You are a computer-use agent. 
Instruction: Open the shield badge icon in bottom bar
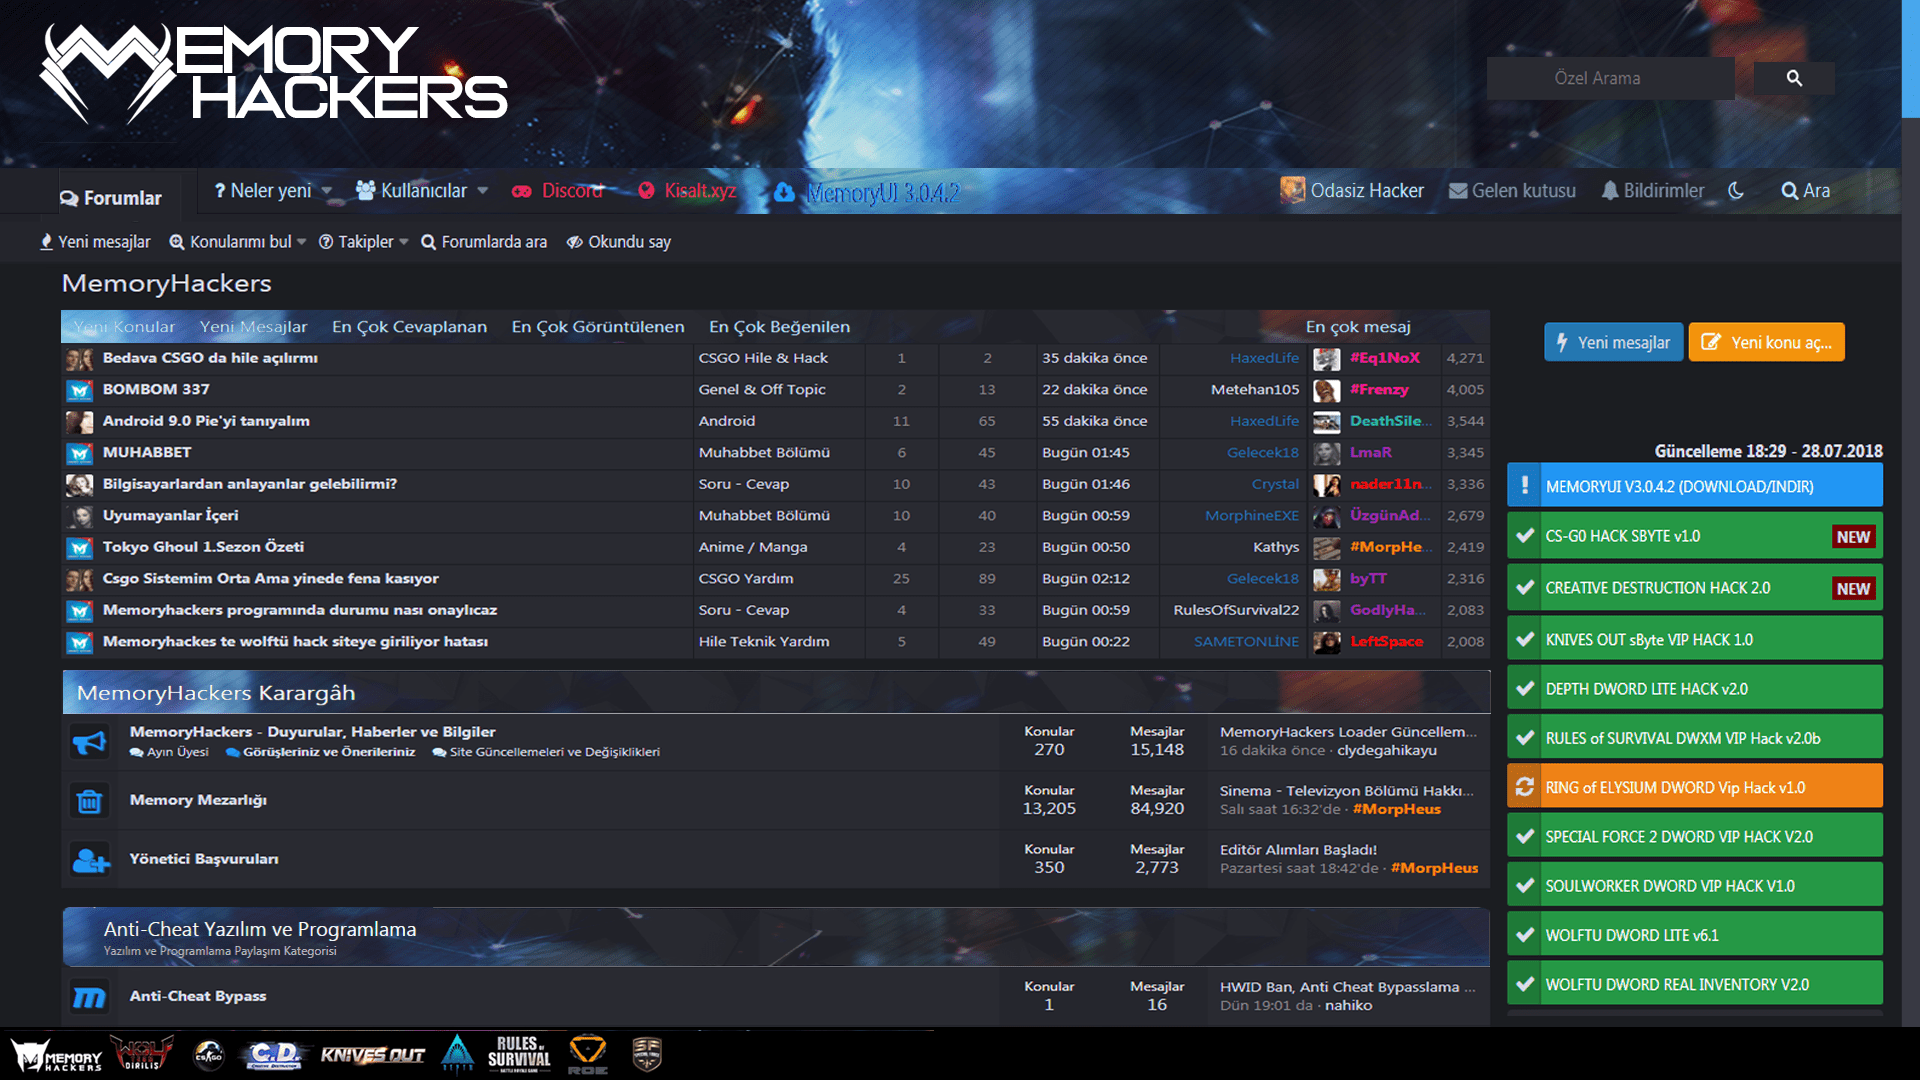pyautogui.click(x=647, y=1054)
